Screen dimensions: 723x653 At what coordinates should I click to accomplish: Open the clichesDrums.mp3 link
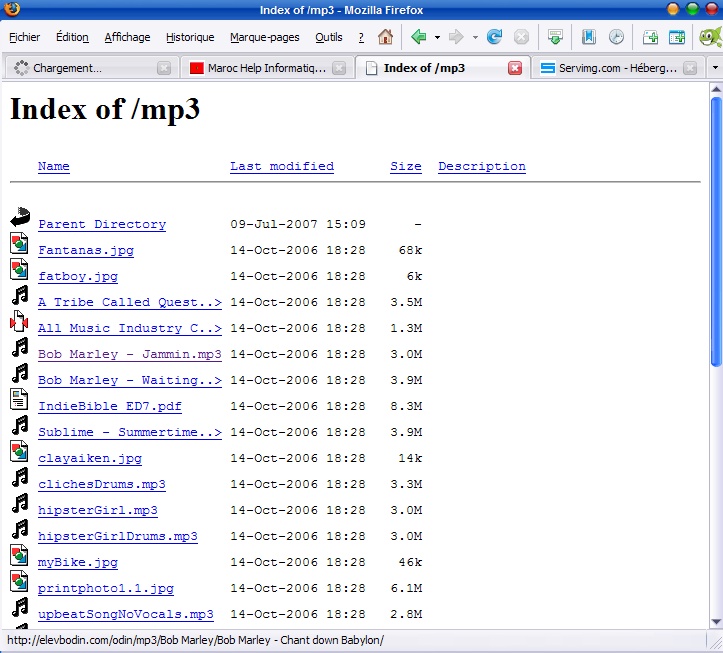point(101,484)
